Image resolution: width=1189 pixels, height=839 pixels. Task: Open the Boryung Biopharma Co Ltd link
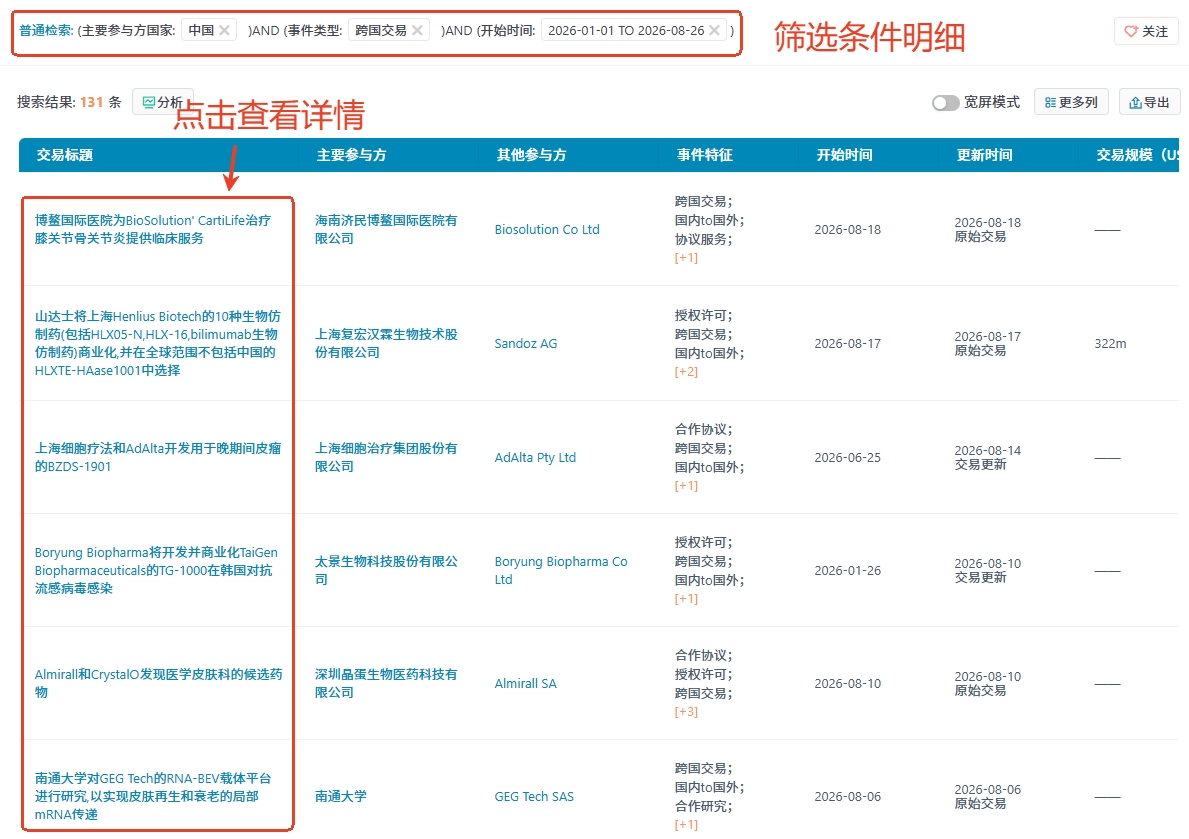pyautogui.click(x=561, y=570)
